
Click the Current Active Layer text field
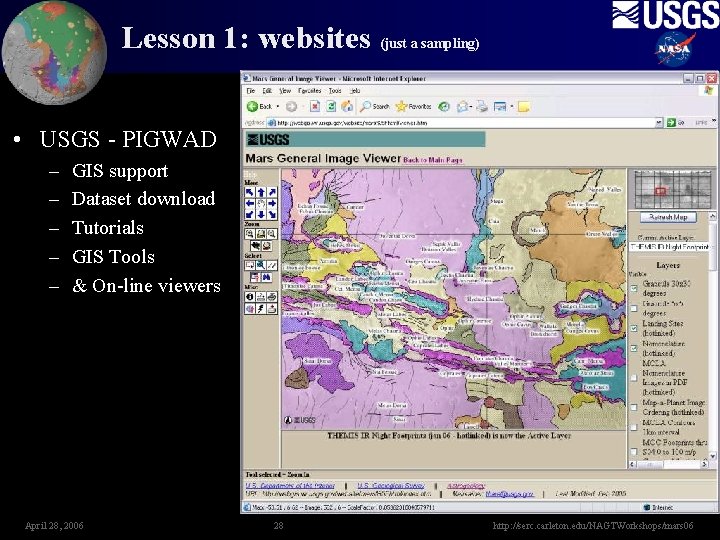pyautogui.click(x=669, y=247)
